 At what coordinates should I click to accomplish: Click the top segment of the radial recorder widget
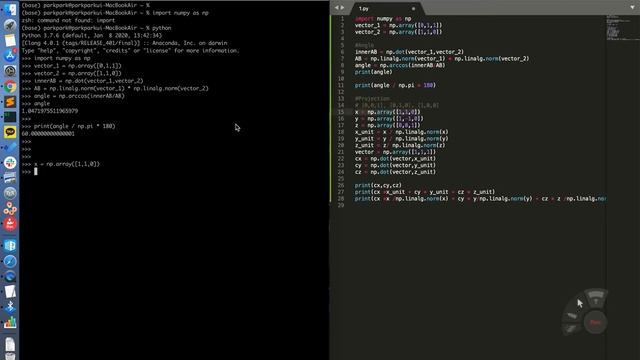click(596, 297)
